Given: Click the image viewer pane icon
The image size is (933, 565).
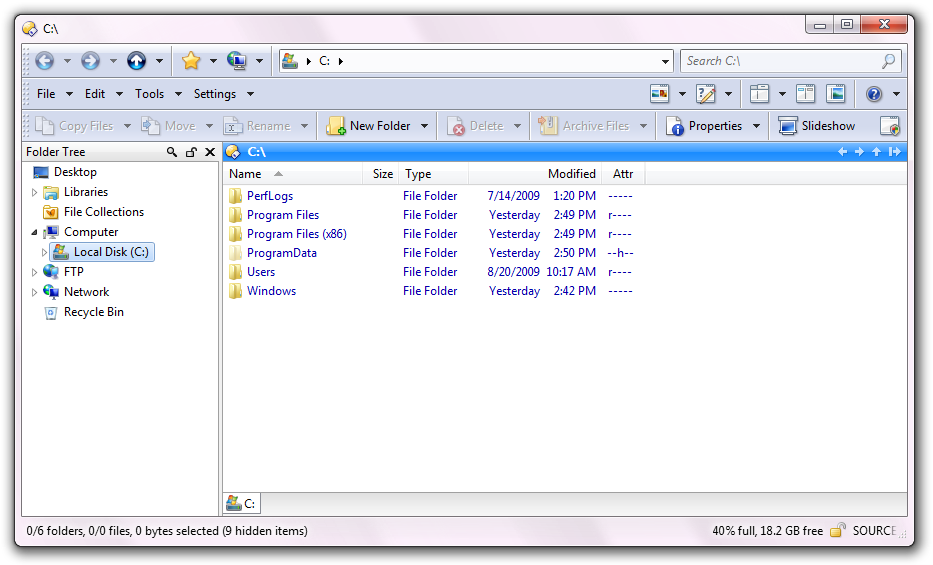Looking at the screenshot, I should (836, 94).
